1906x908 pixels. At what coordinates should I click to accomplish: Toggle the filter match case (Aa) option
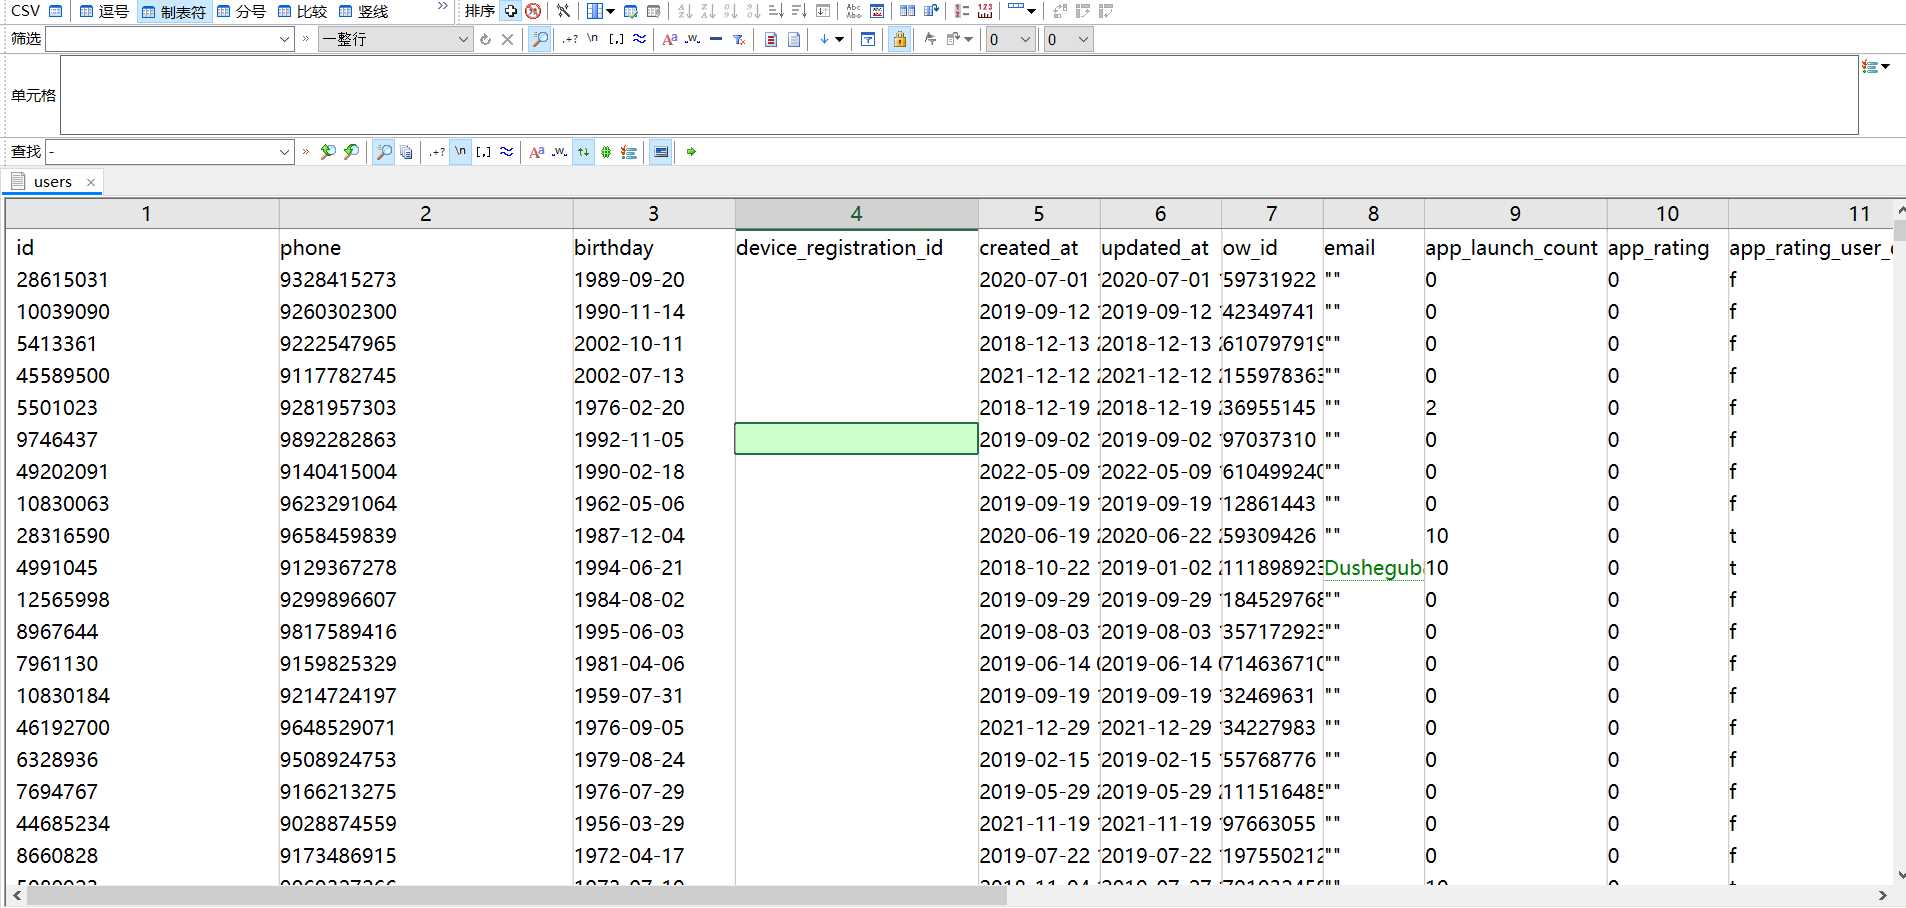[670, 39]
